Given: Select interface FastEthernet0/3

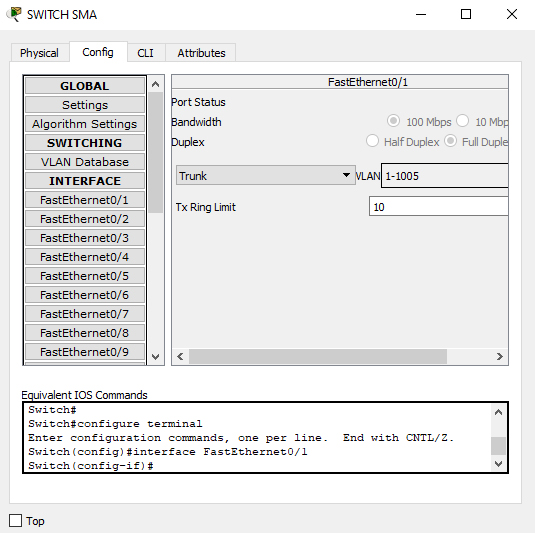Looking at the screenshot, I should 85,238.
